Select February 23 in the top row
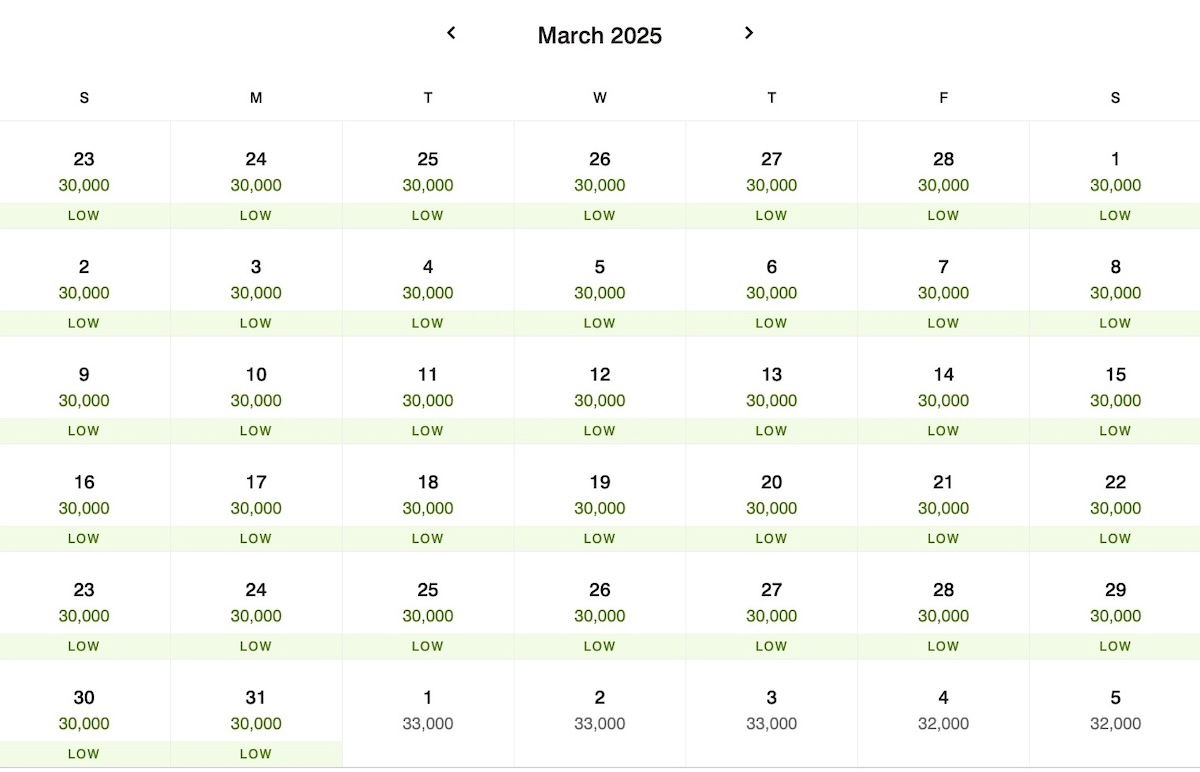1200x772 pixels. [84, 175]
